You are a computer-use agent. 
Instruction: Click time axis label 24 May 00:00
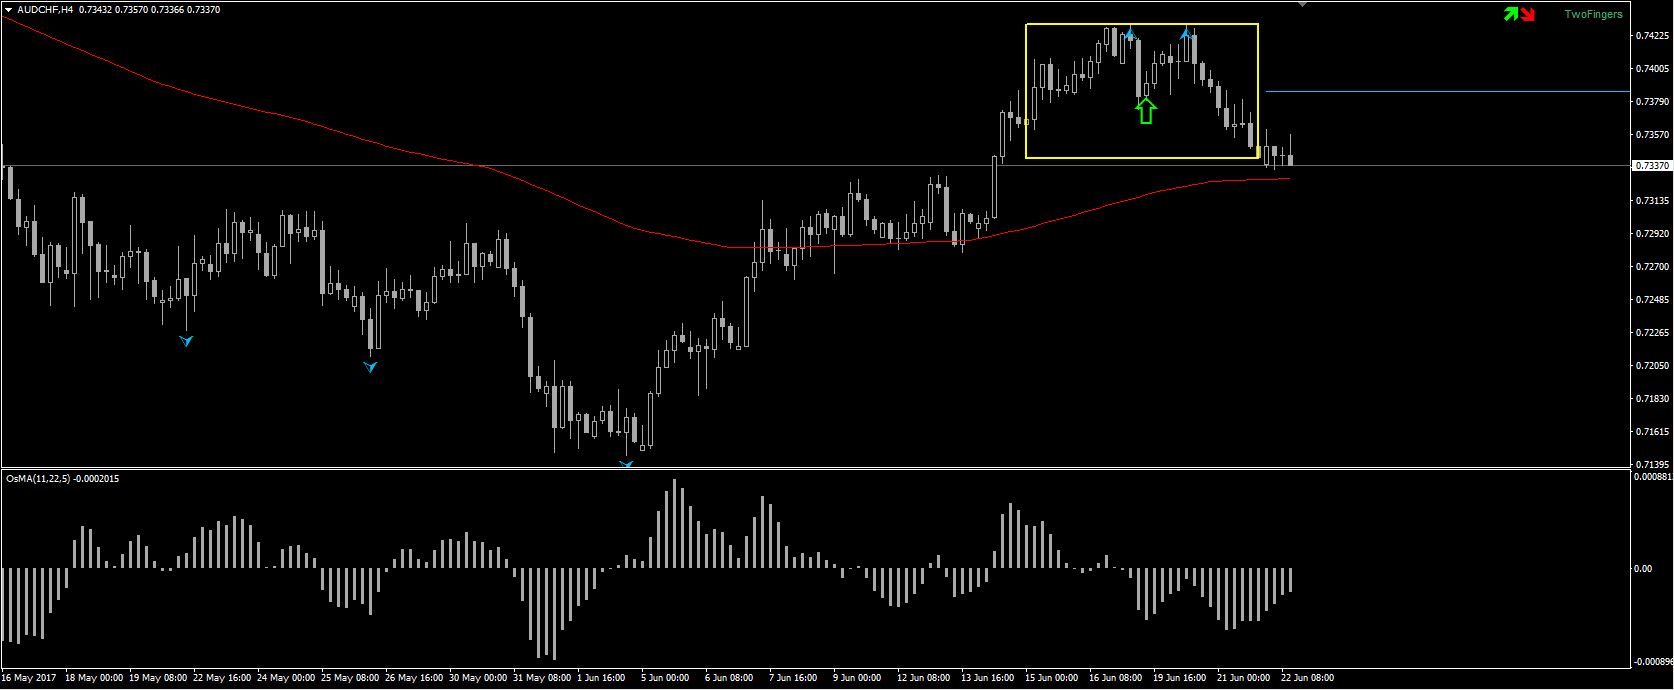coord(285,678)
